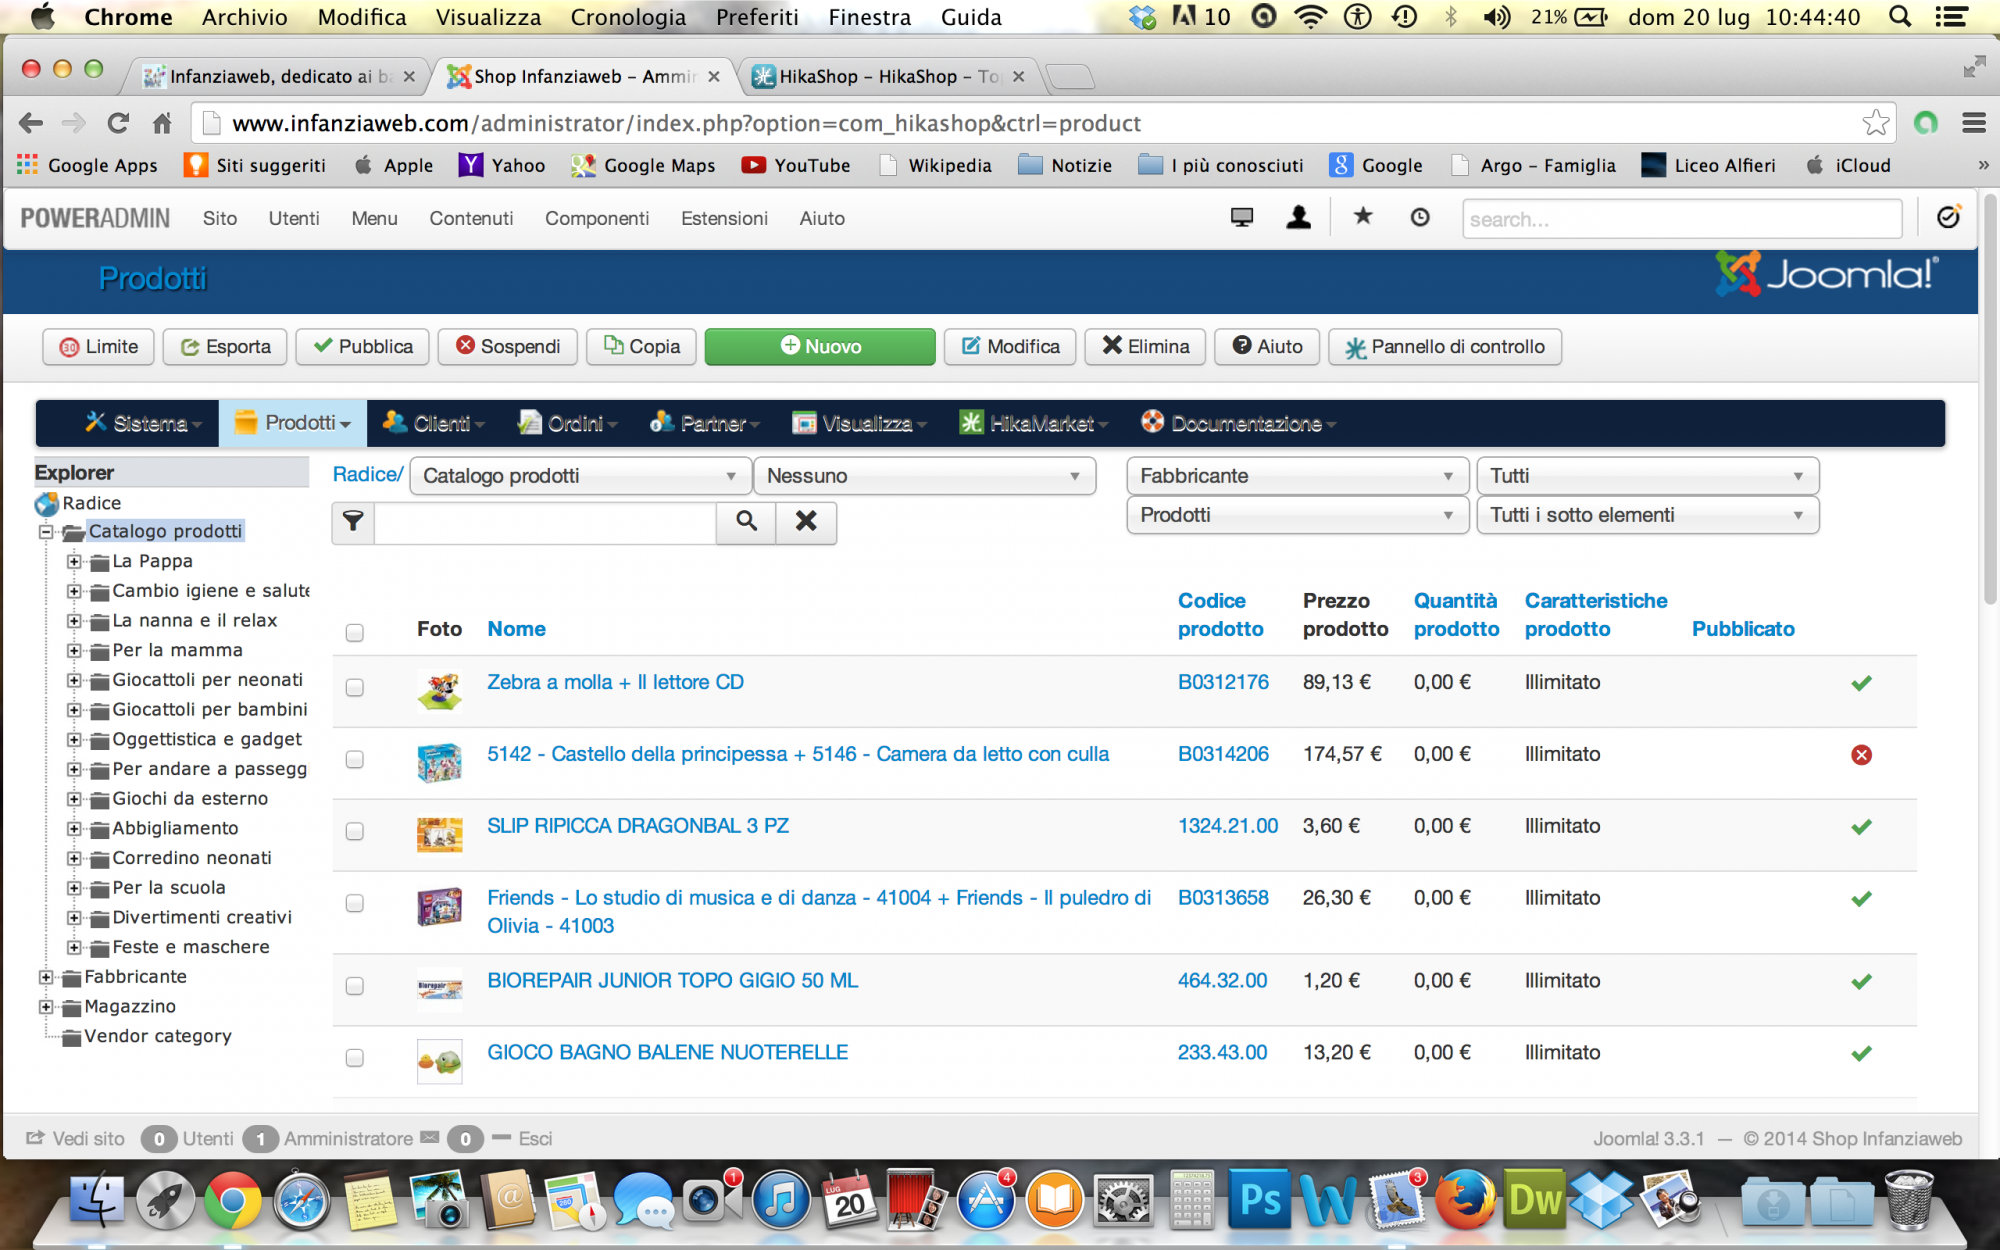Open the Tutti i sotto elementi dropdown

coord(1646,515)
